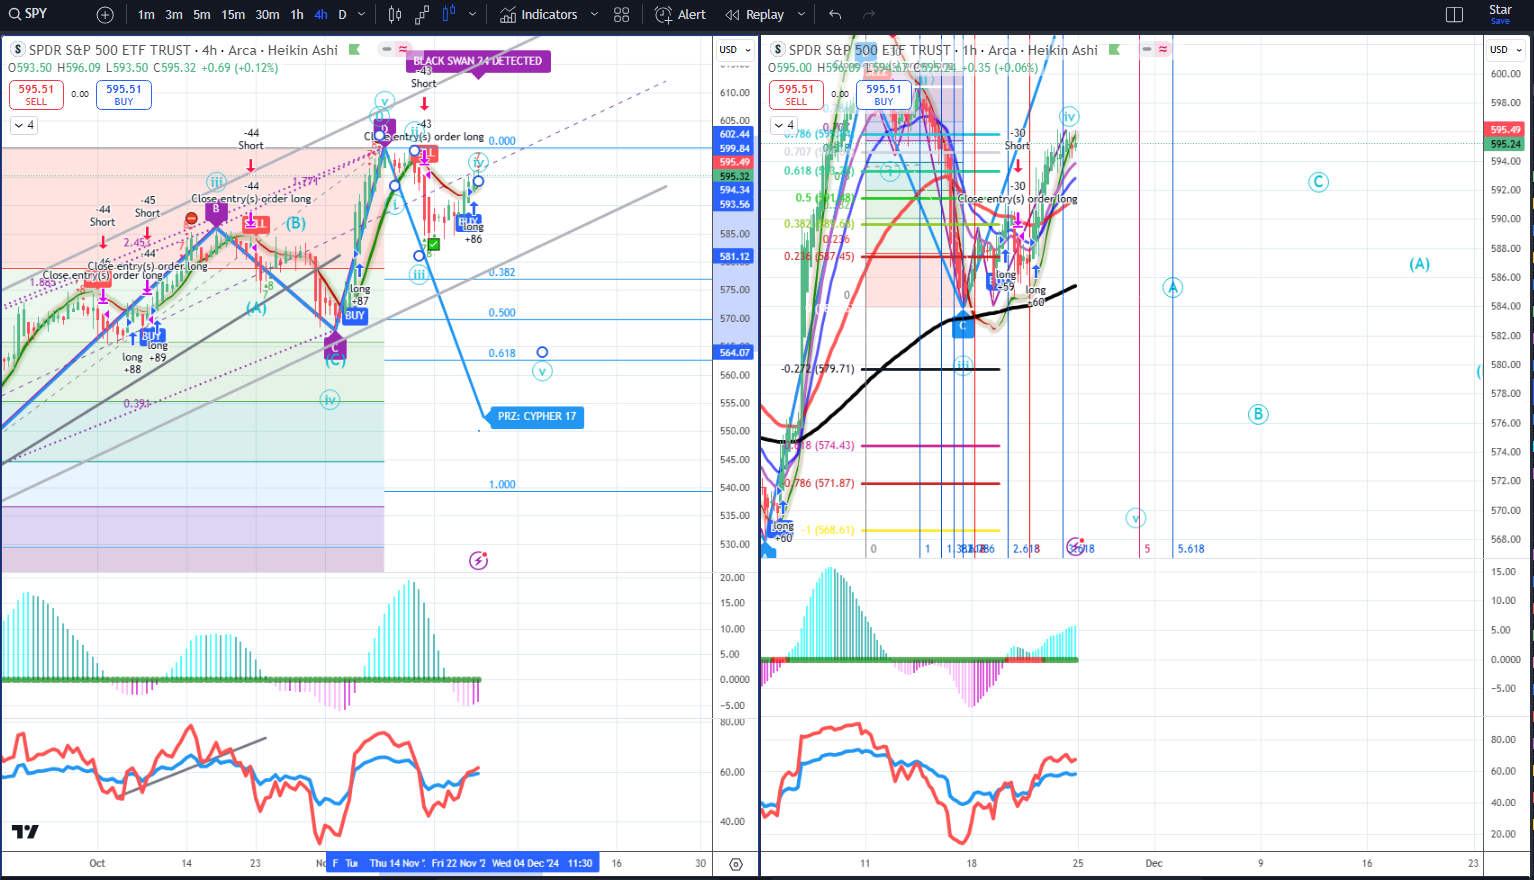Click the undo arrow
Screen dimensions: 1534x880
coord(835,15)
